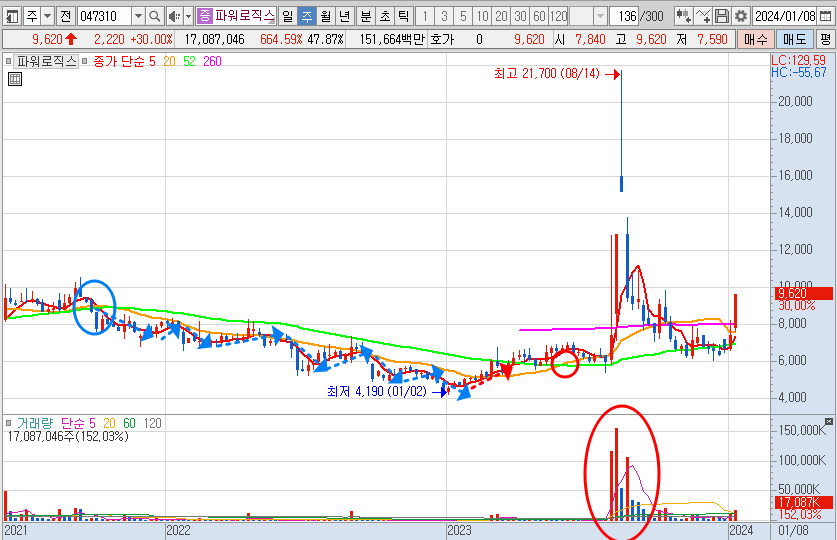The width and height of the screenshot is (837, 540).
Task: Click the red 5 moving average legend
Action: [152, 61]
